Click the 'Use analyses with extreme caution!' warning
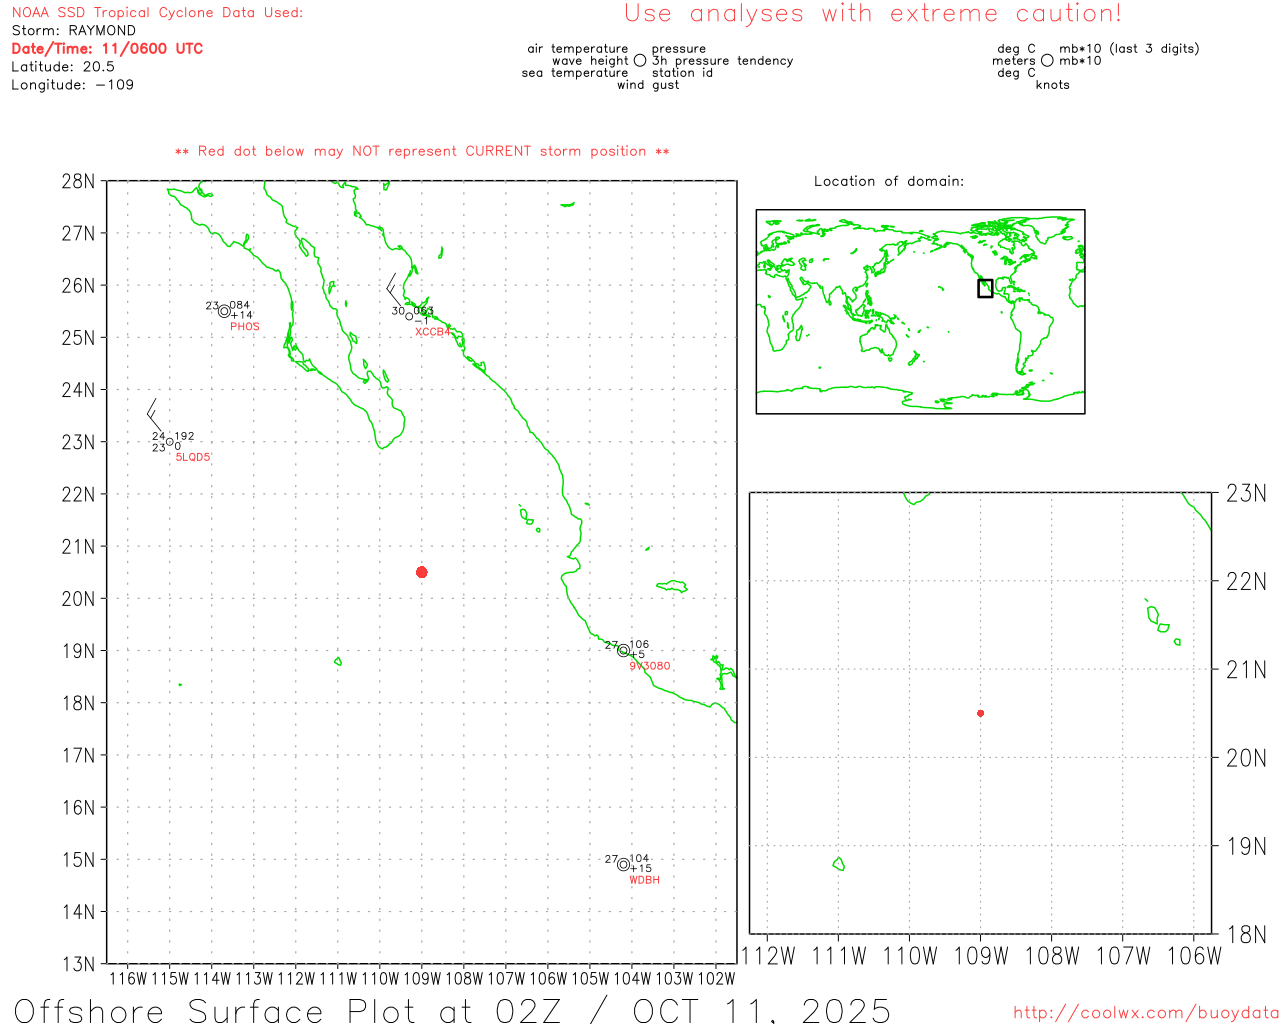 point(872,14)
